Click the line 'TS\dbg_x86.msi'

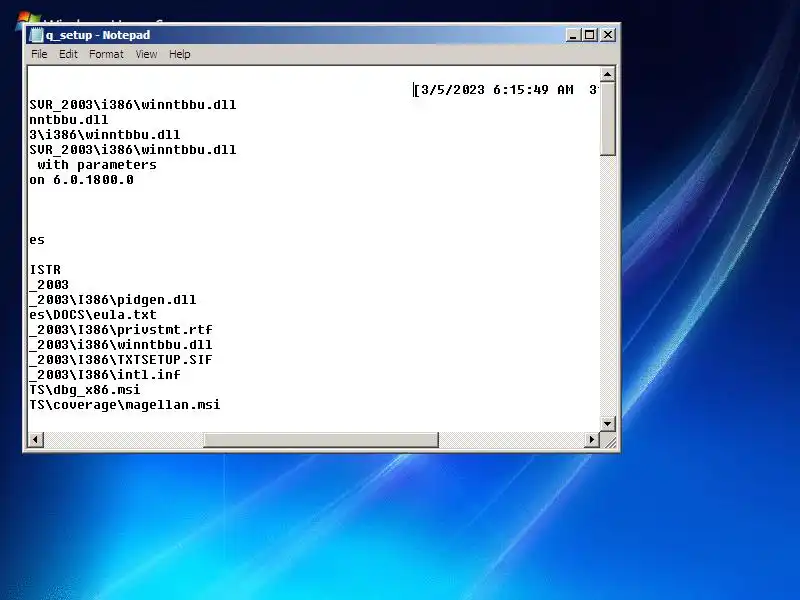coord(85,390)
